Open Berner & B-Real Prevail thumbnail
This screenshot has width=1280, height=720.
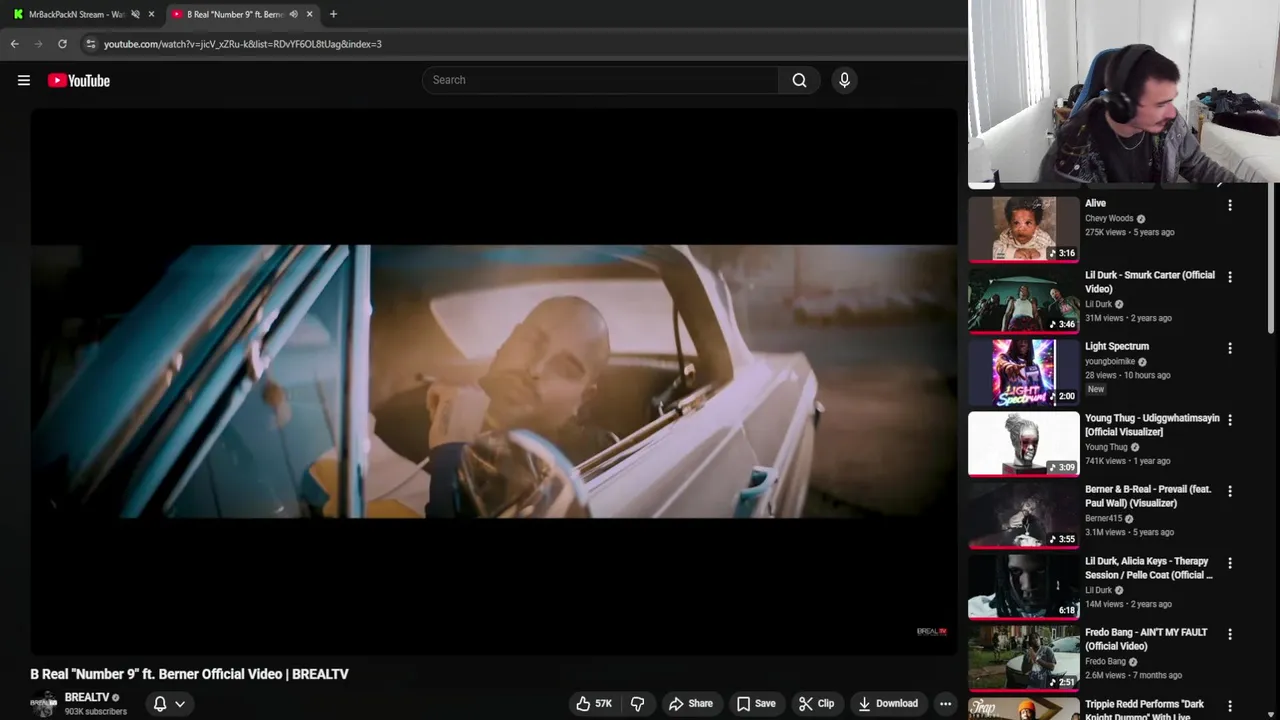1024,516
